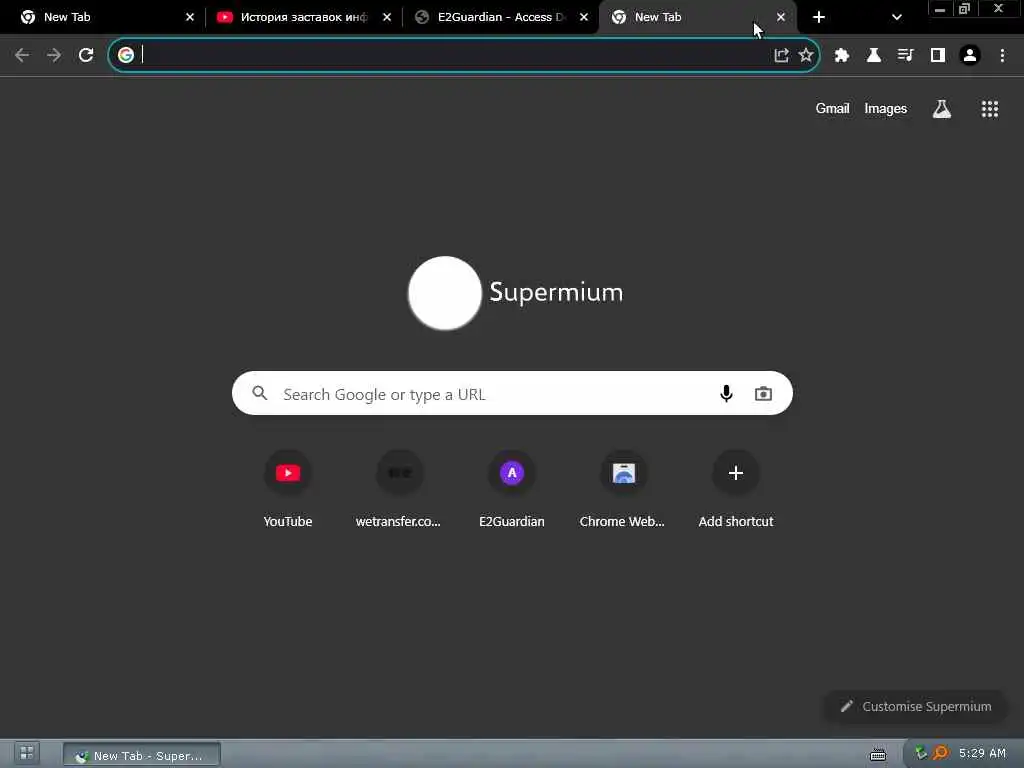Open the wetransfer.co... shortcut
The image size is (1024, 768).
click(x=399, y=489)
